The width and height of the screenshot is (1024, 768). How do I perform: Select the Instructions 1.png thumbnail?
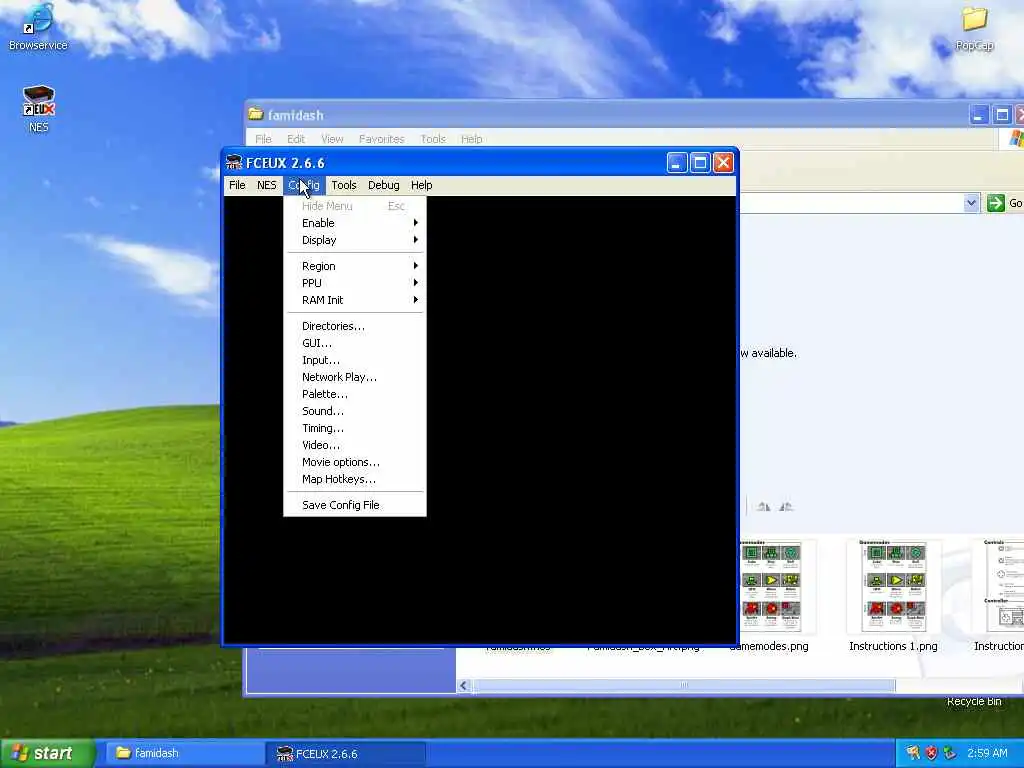[x=893, y=587]
